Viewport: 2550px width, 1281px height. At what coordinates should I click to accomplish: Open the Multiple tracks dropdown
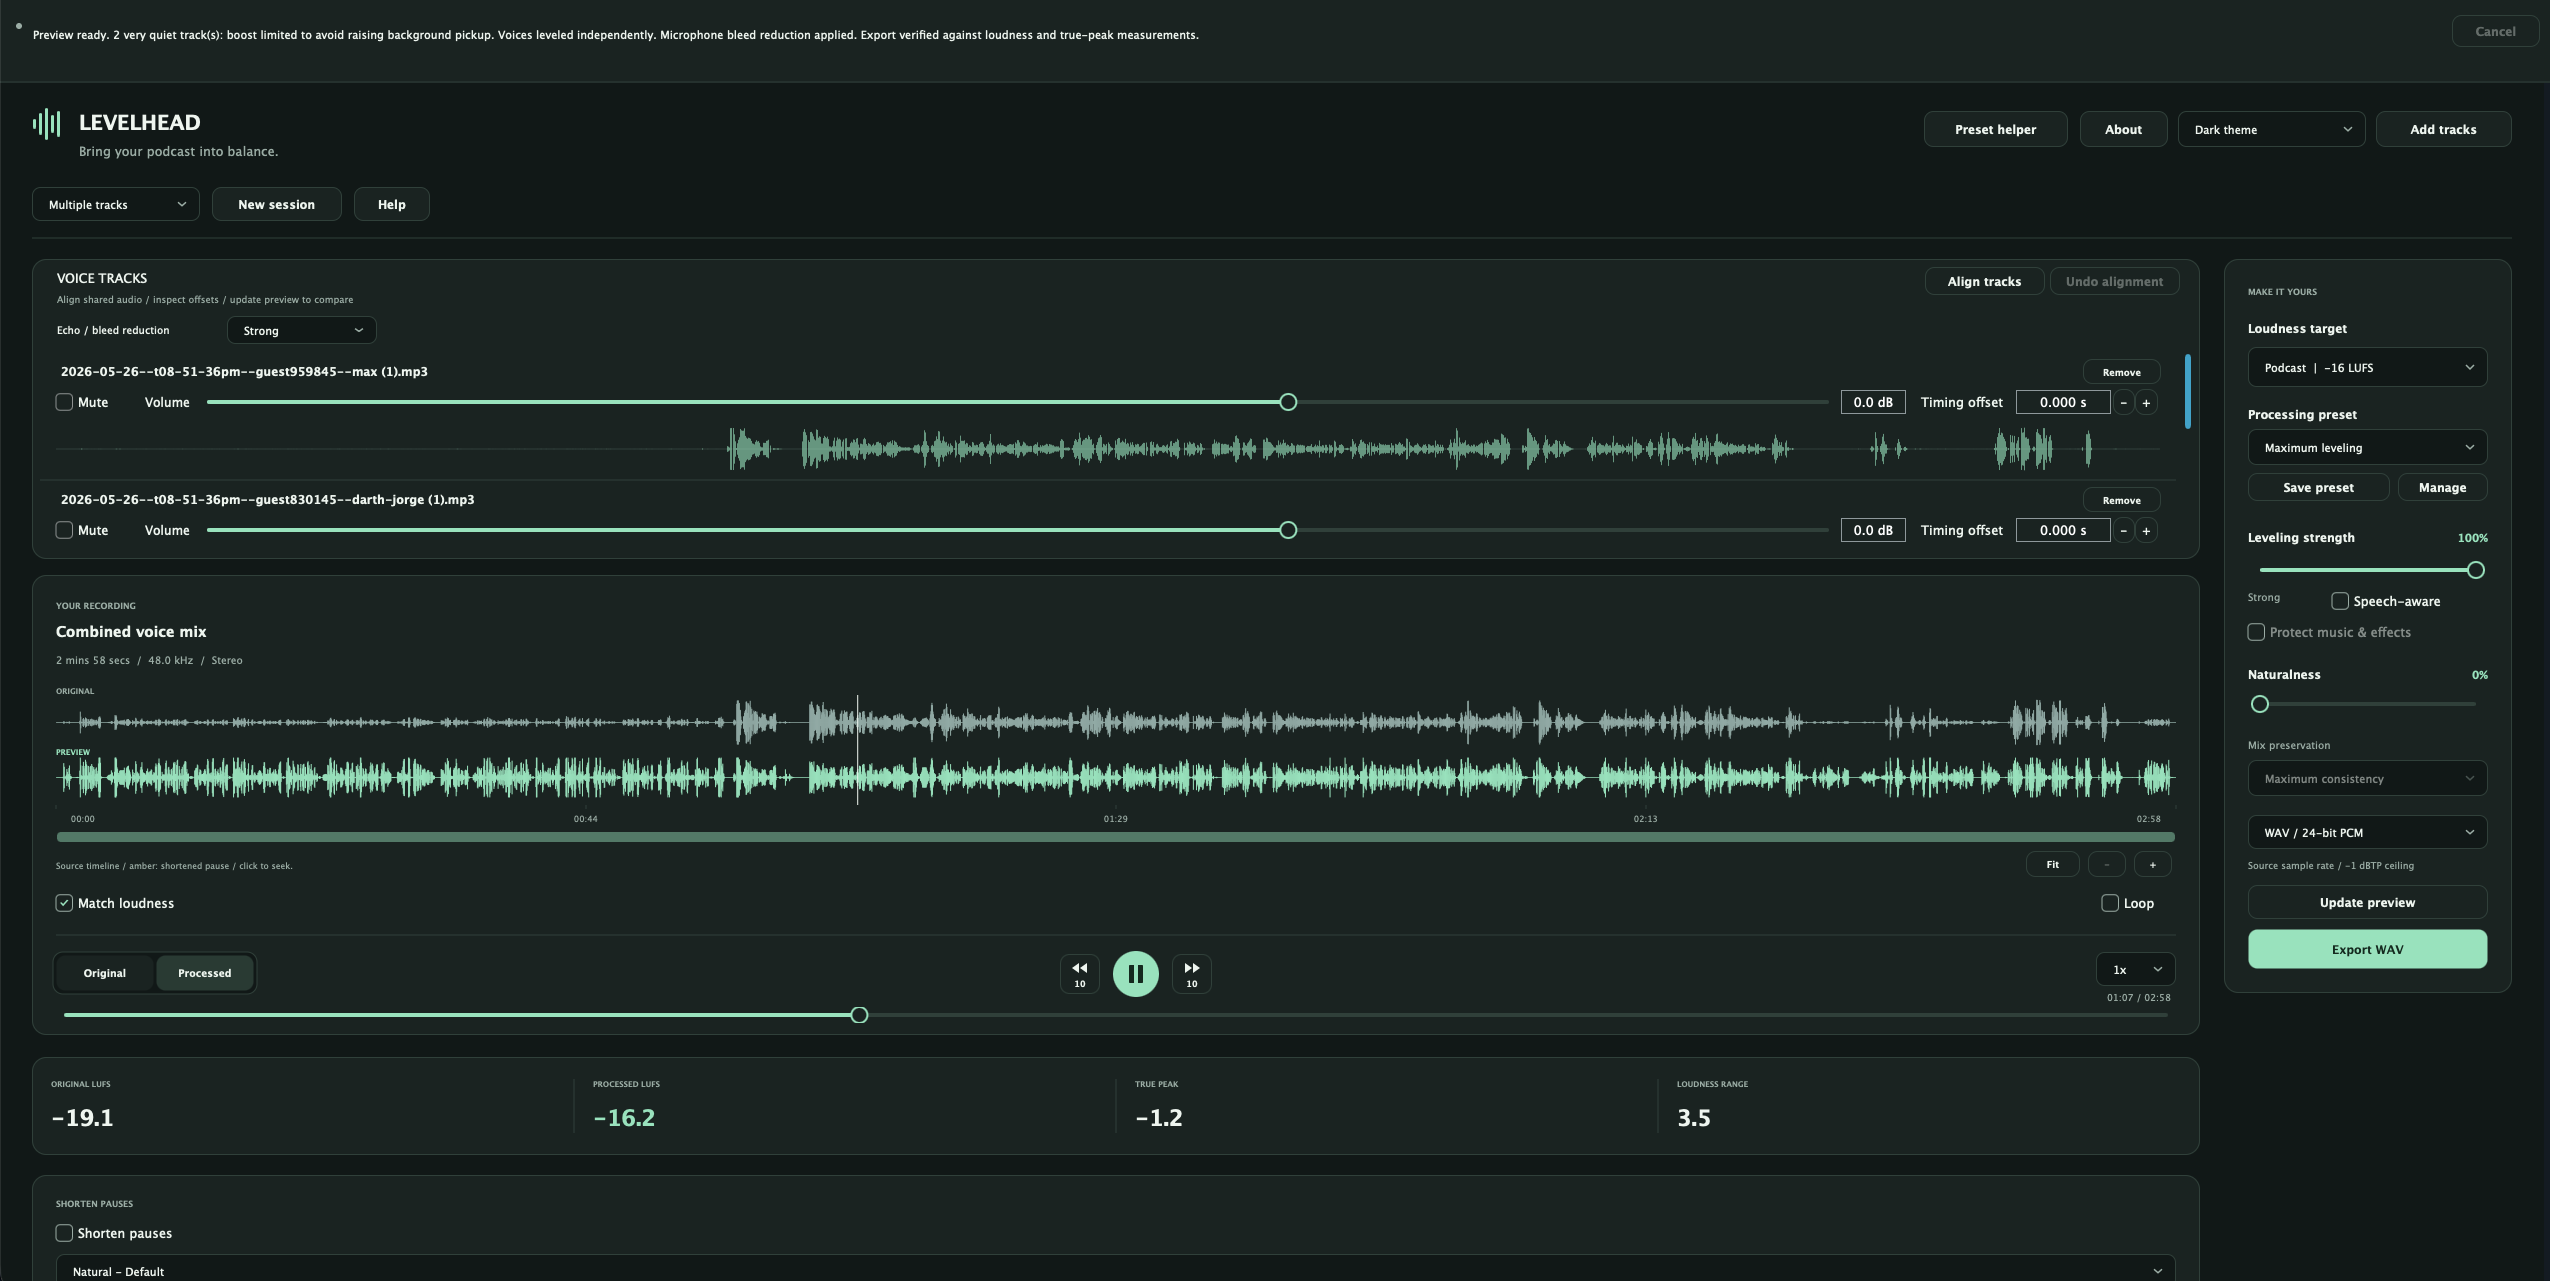116,205
